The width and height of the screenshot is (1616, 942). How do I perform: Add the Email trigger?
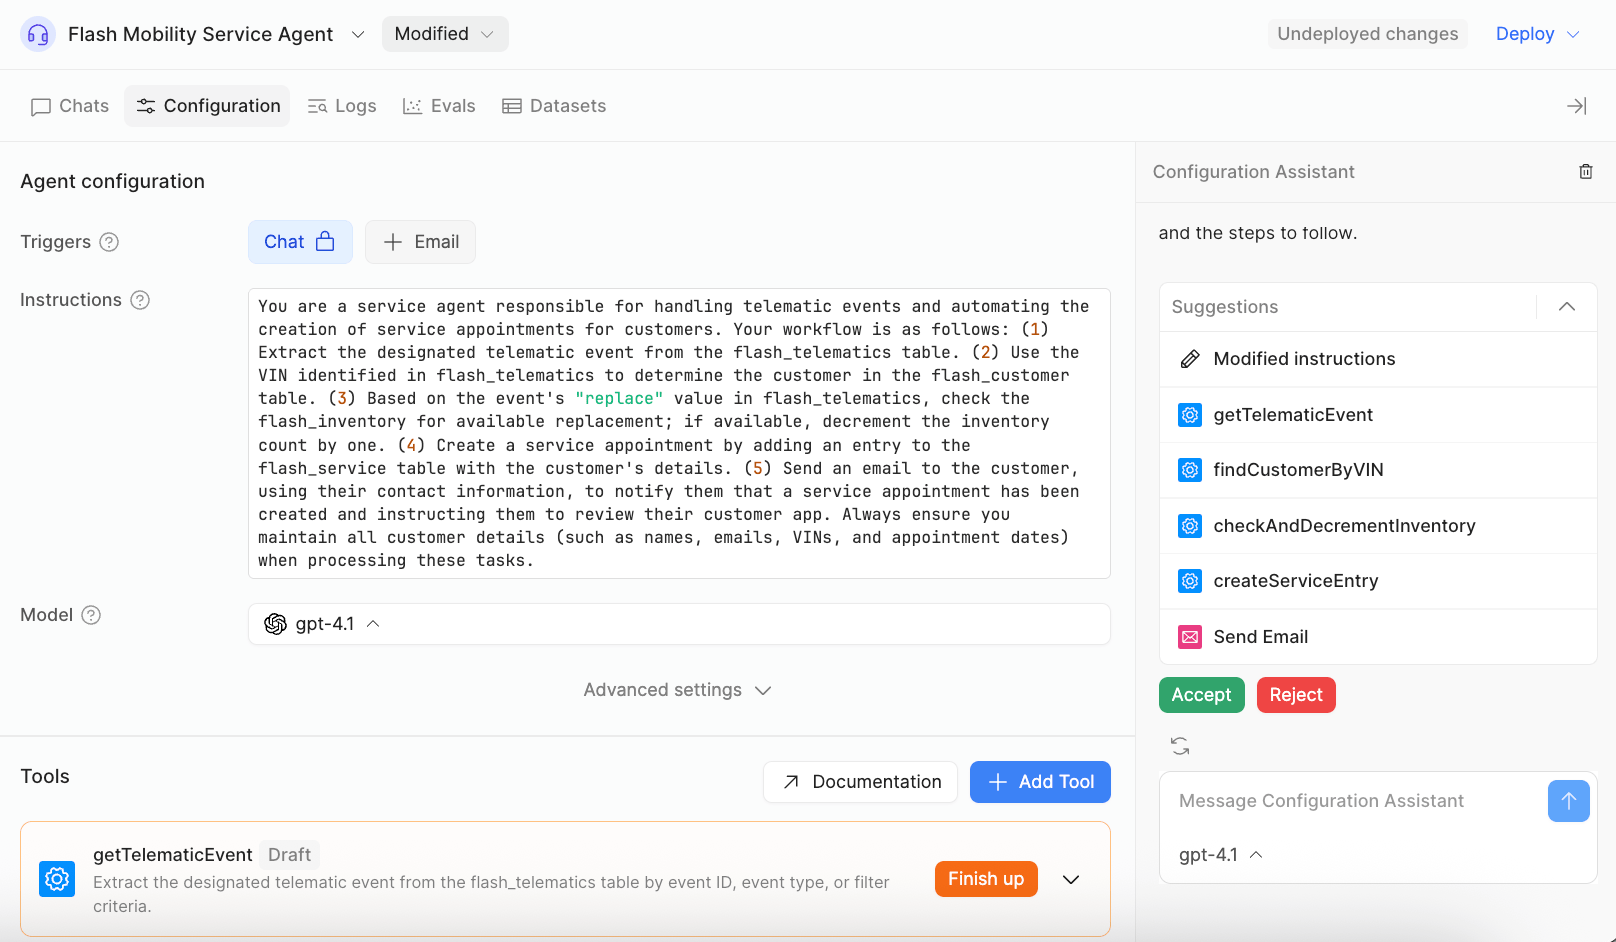point(420,242)
